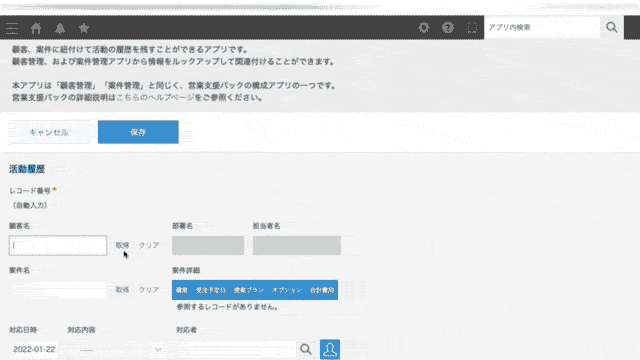Click the 活動履歴 section heading

pos(27,169)
